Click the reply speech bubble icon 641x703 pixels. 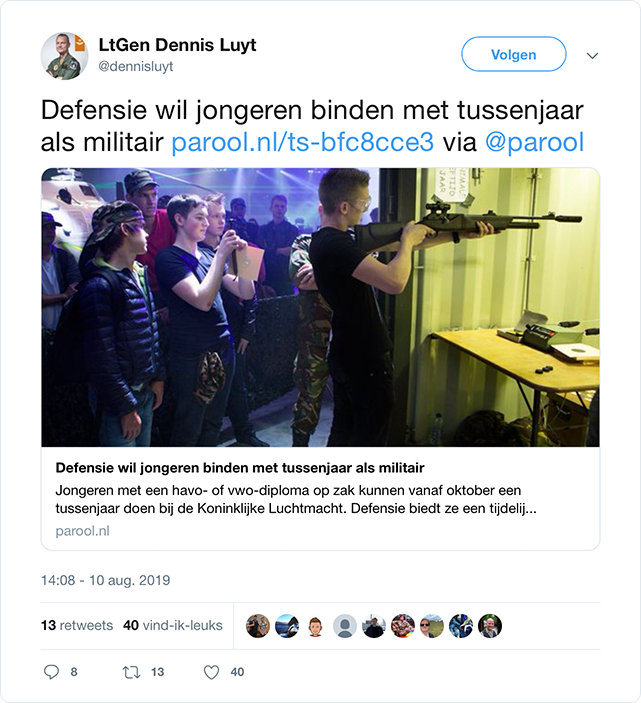(x=51, y=672)
